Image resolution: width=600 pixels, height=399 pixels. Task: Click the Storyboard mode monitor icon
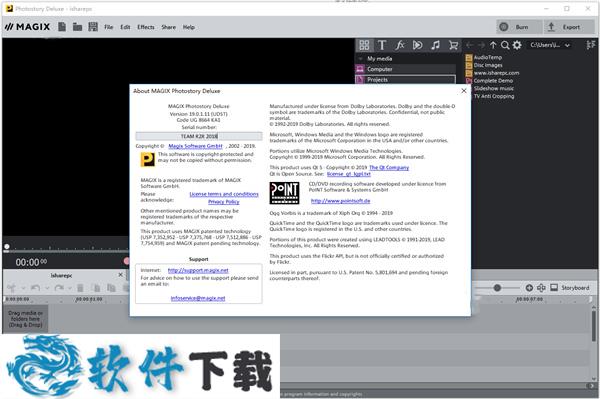coord(554,287)
